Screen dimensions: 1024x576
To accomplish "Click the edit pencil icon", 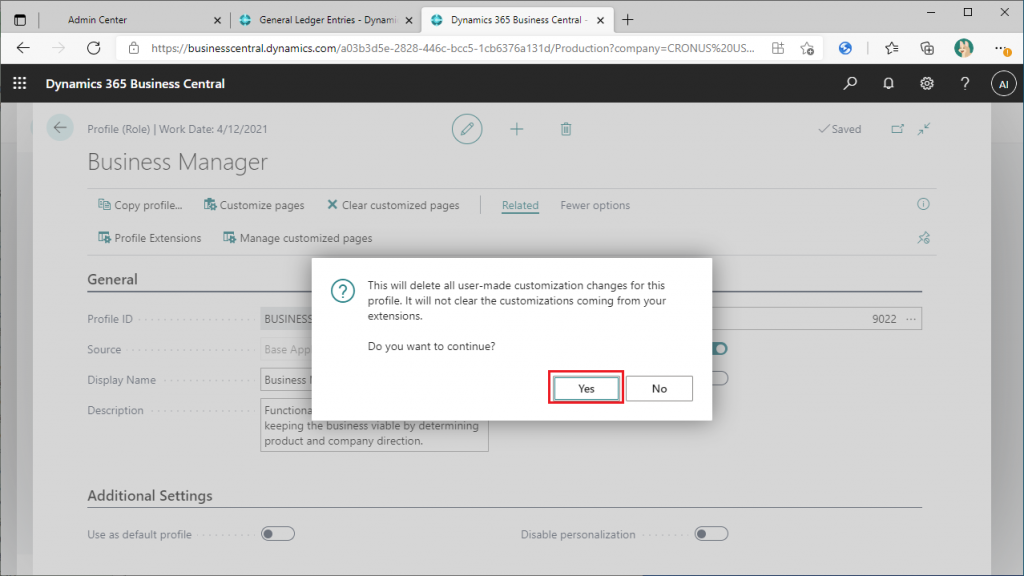I will pyautogui.click(x=467, y=129).
